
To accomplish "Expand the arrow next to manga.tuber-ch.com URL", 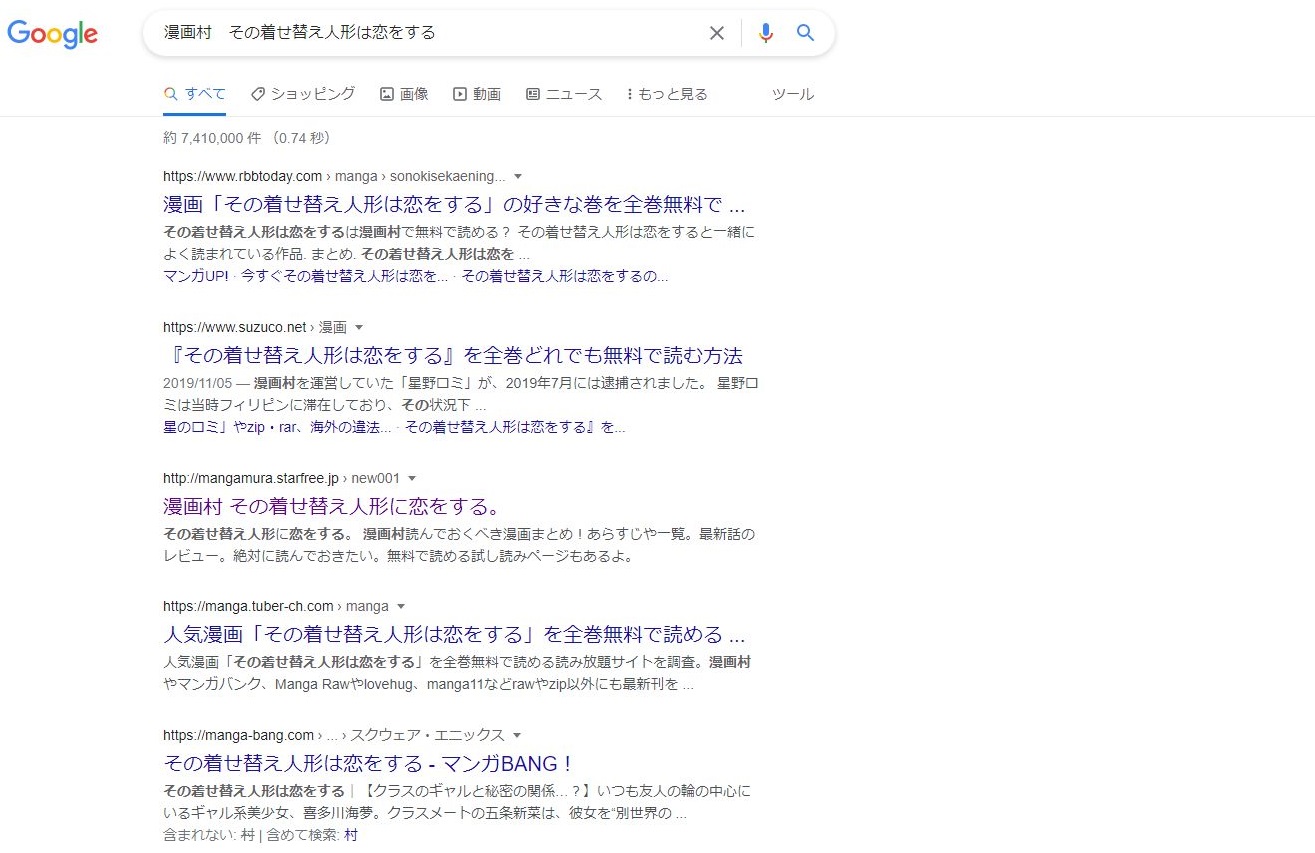I will pyautogui.click(x=401, y=606).
